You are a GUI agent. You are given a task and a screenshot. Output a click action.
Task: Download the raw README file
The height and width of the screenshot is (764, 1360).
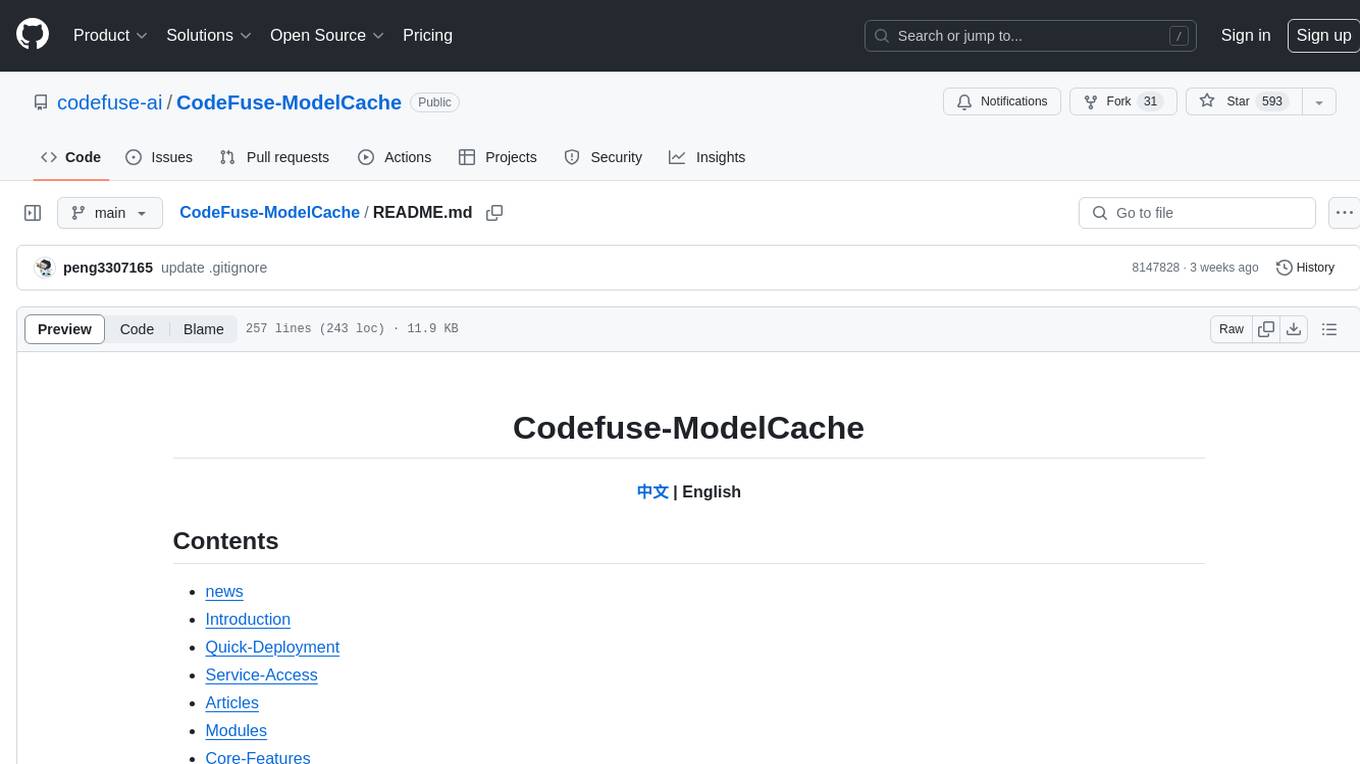pyautogui.click(x=1294, y=329)
